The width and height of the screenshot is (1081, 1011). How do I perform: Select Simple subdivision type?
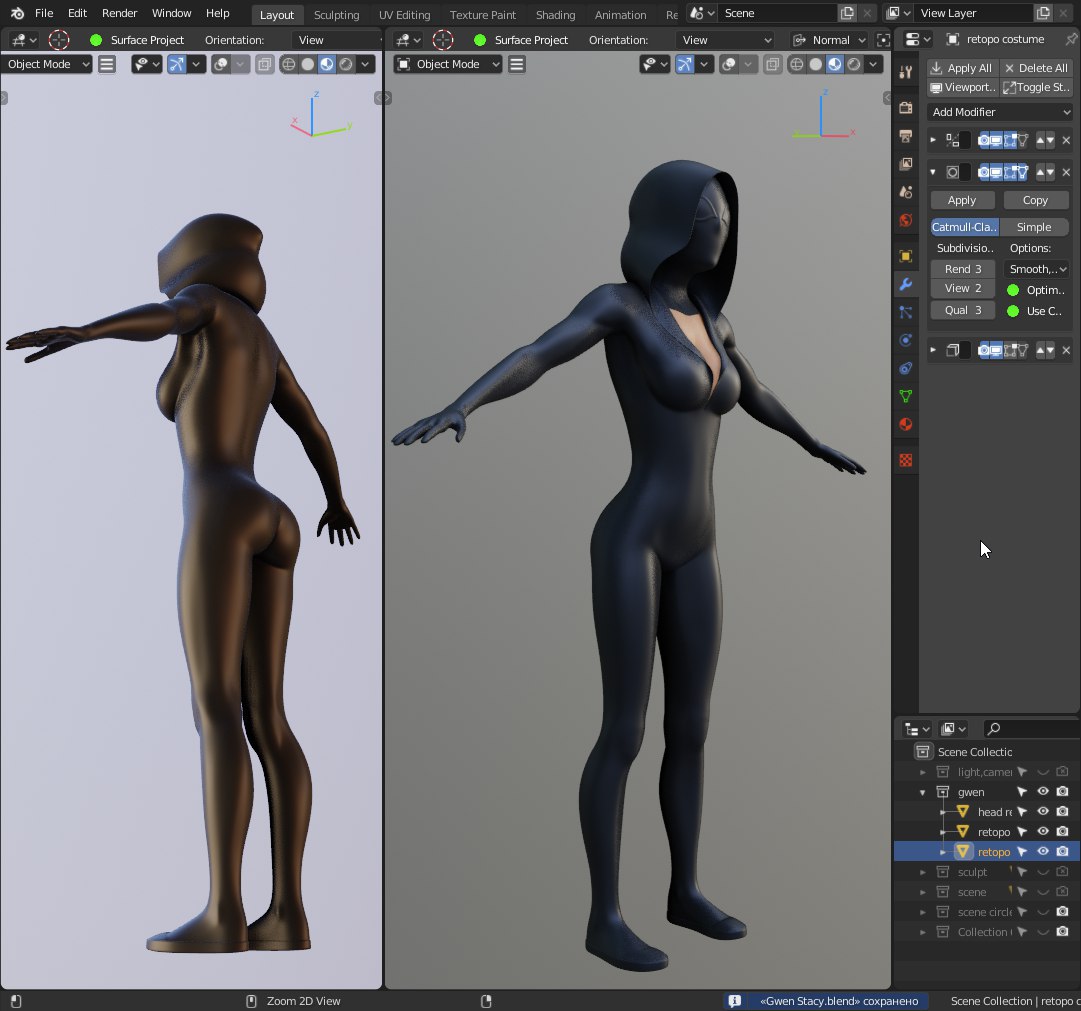pos(1033,227)
